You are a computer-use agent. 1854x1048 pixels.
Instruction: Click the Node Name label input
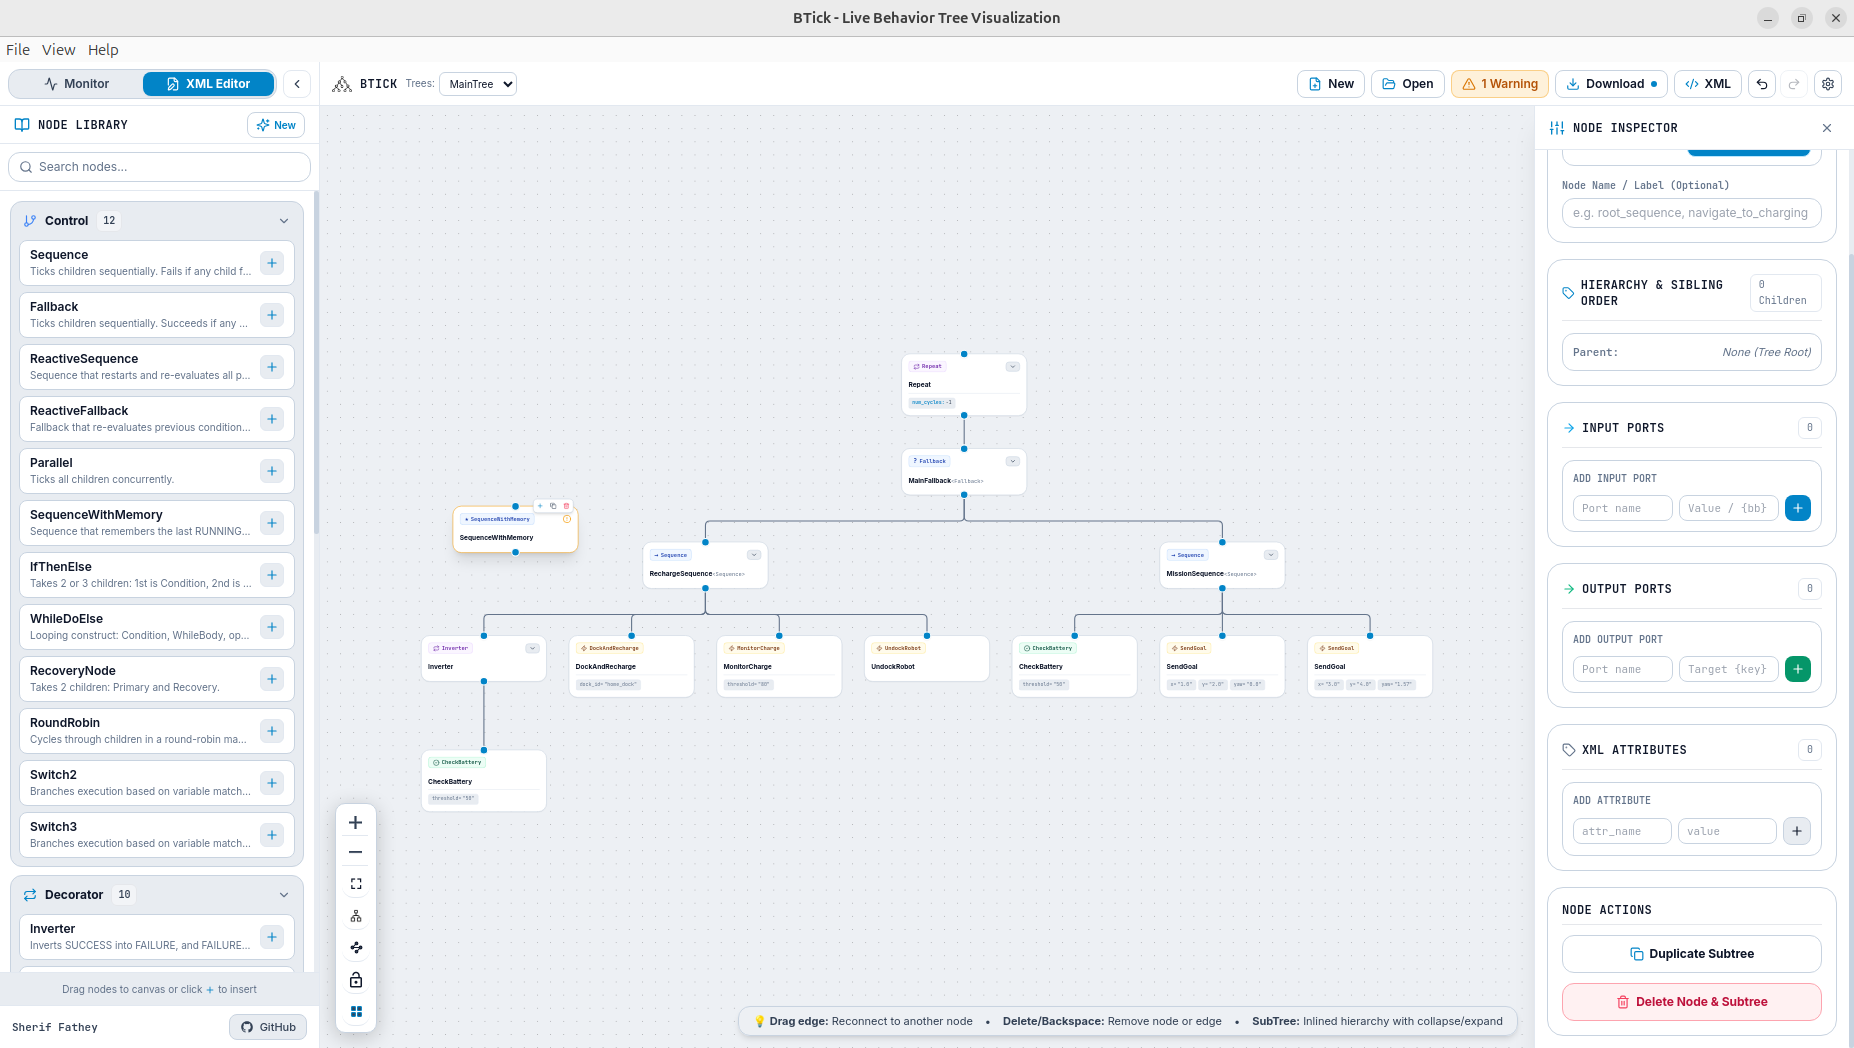click(1691, 213)
